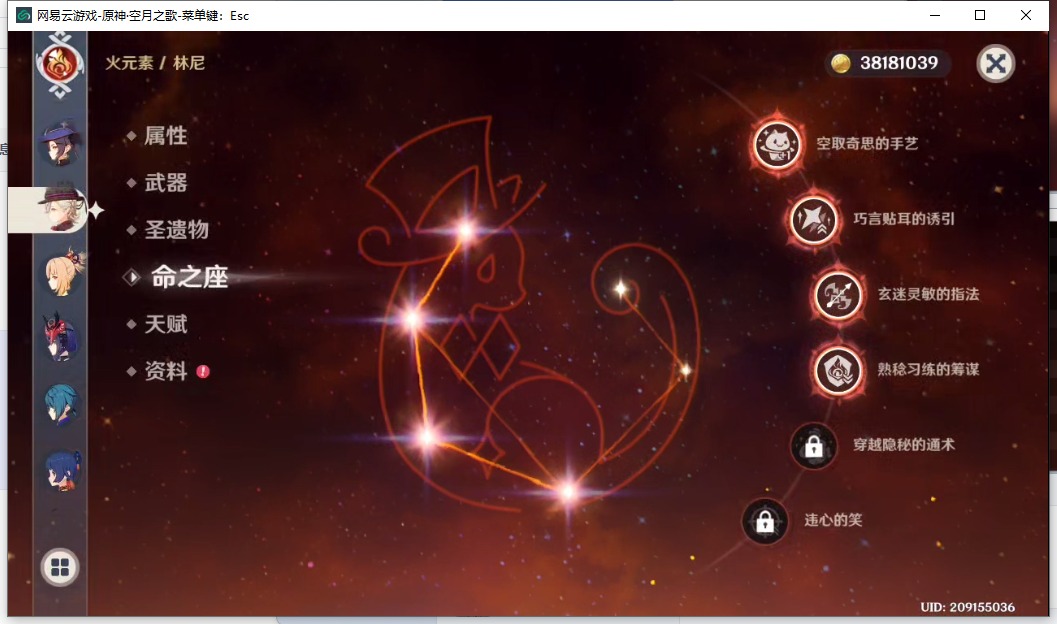This screenshot has height=624, width=1057.
Task: Switch to the 命之座 tab
Action: 189,277
